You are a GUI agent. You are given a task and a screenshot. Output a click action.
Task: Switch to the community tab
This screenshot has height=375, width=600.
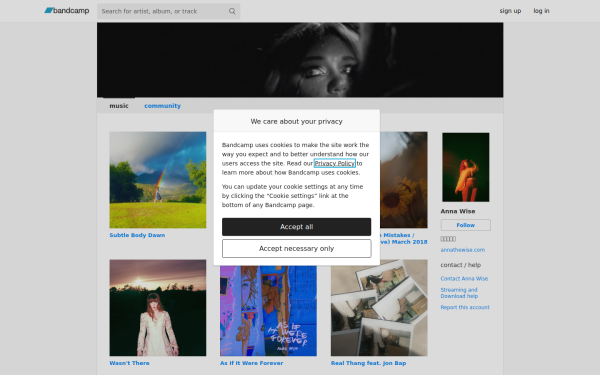[162, 106]
